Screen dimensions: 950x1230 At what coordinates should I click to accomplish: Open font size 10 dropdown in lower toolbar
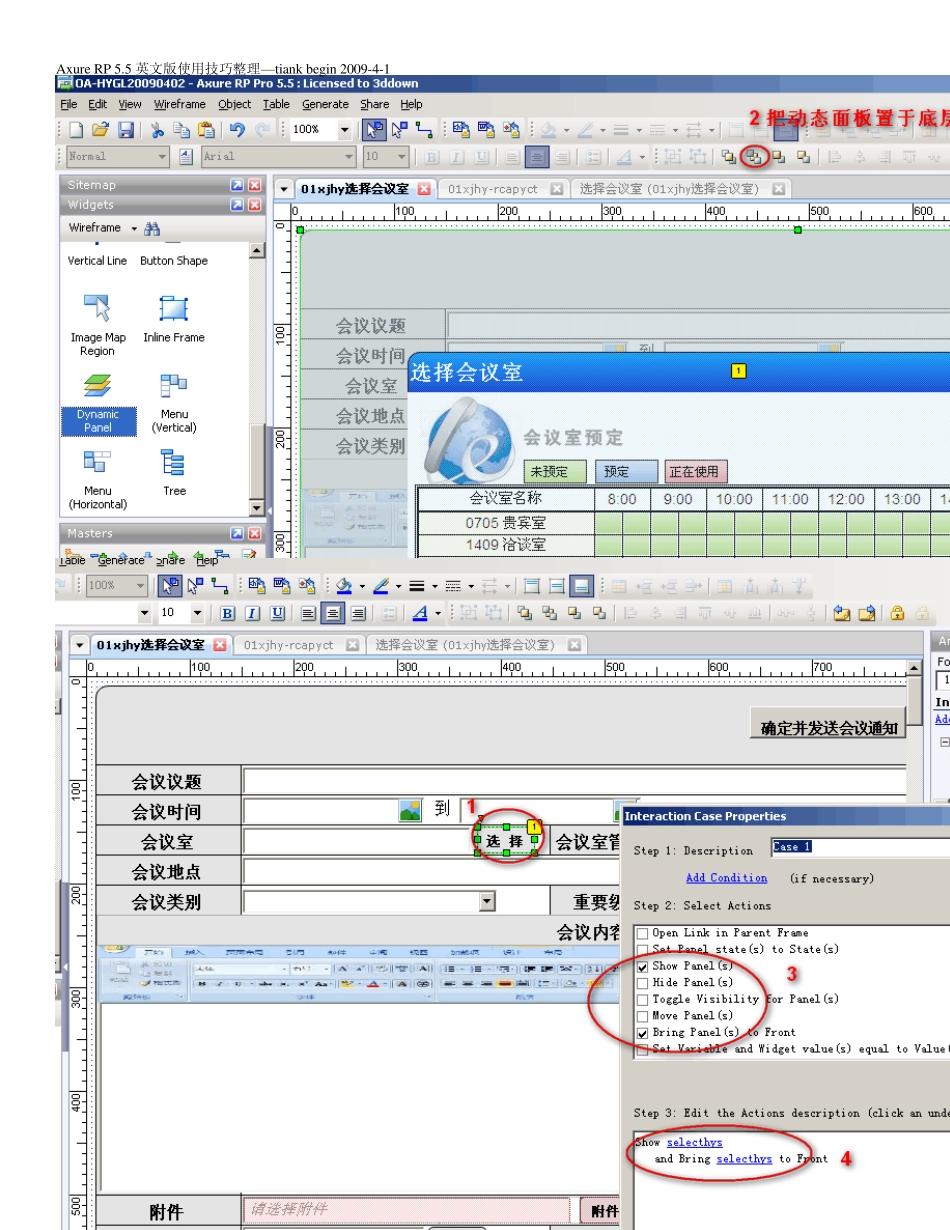point(197,613)
